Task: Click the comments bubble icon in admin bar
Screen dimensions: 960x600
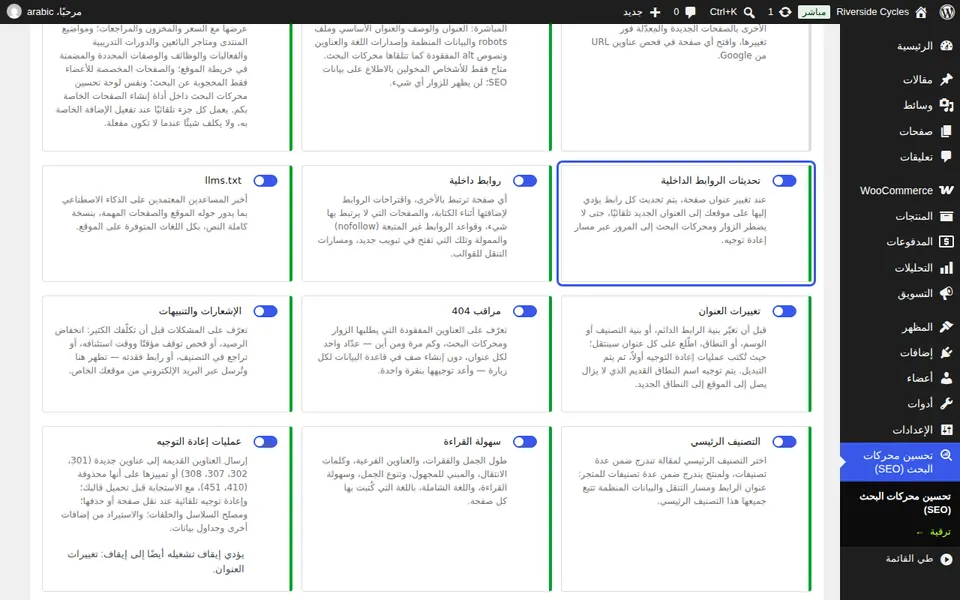Action: [x=691, y=12]
